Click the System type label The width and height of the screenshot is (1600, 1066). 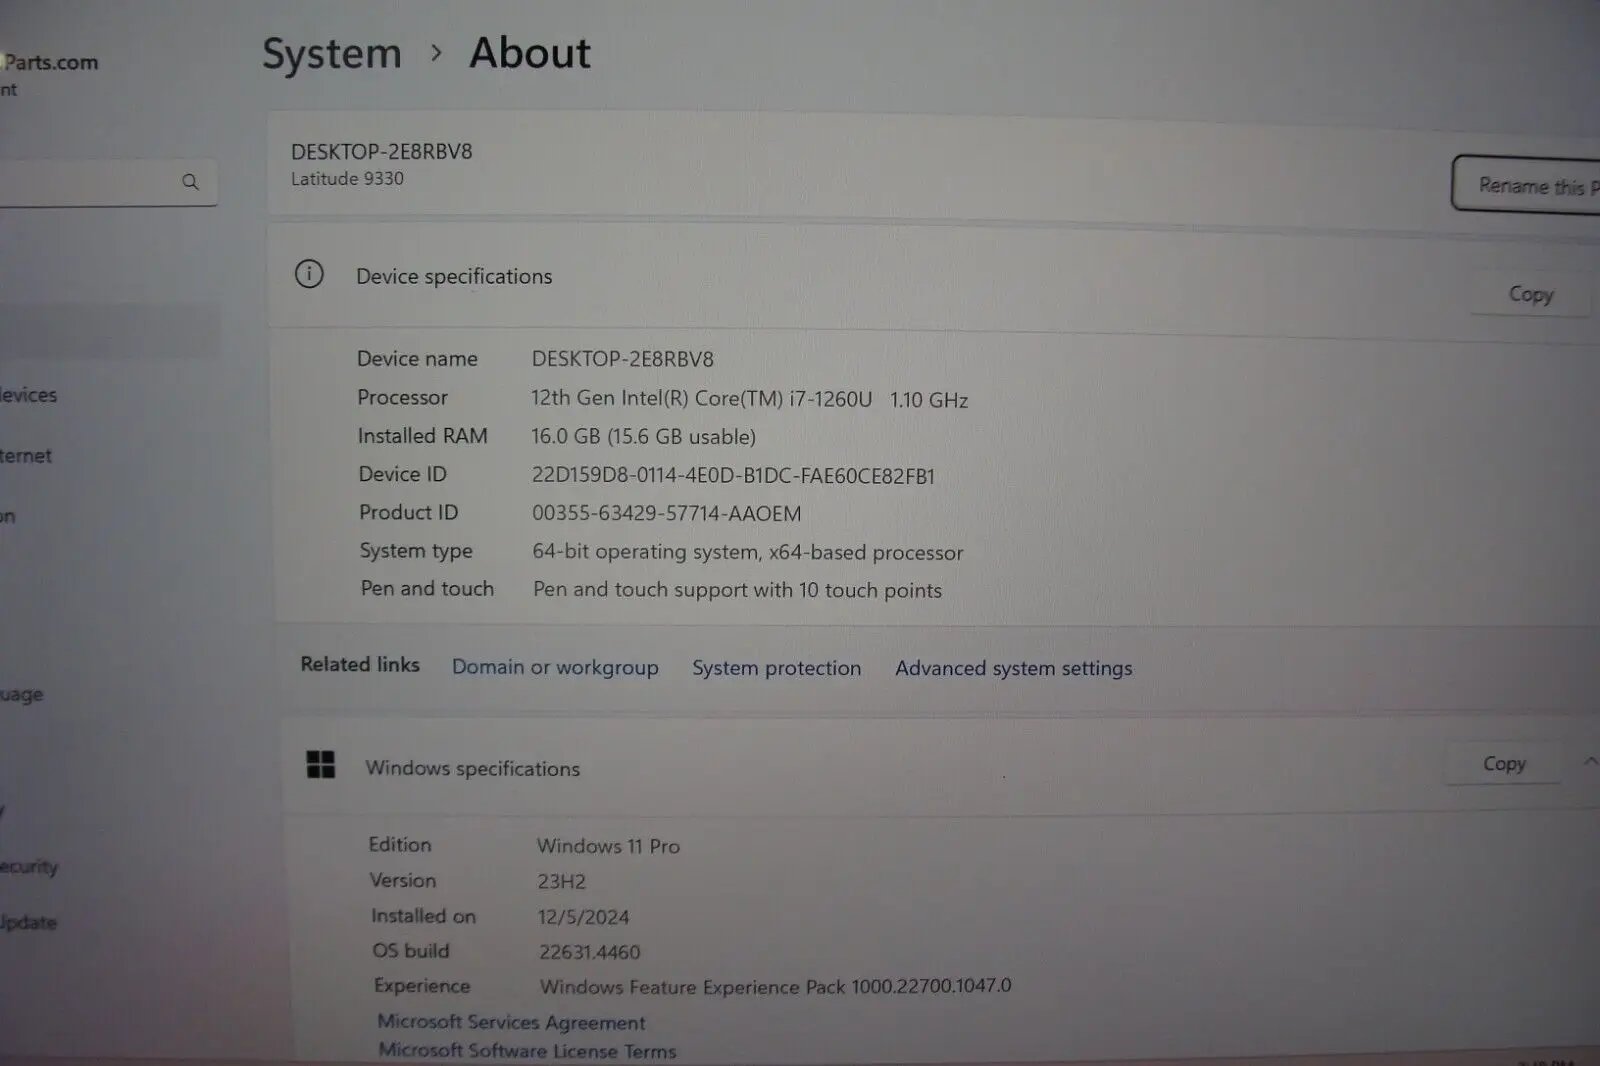(416, 551)
